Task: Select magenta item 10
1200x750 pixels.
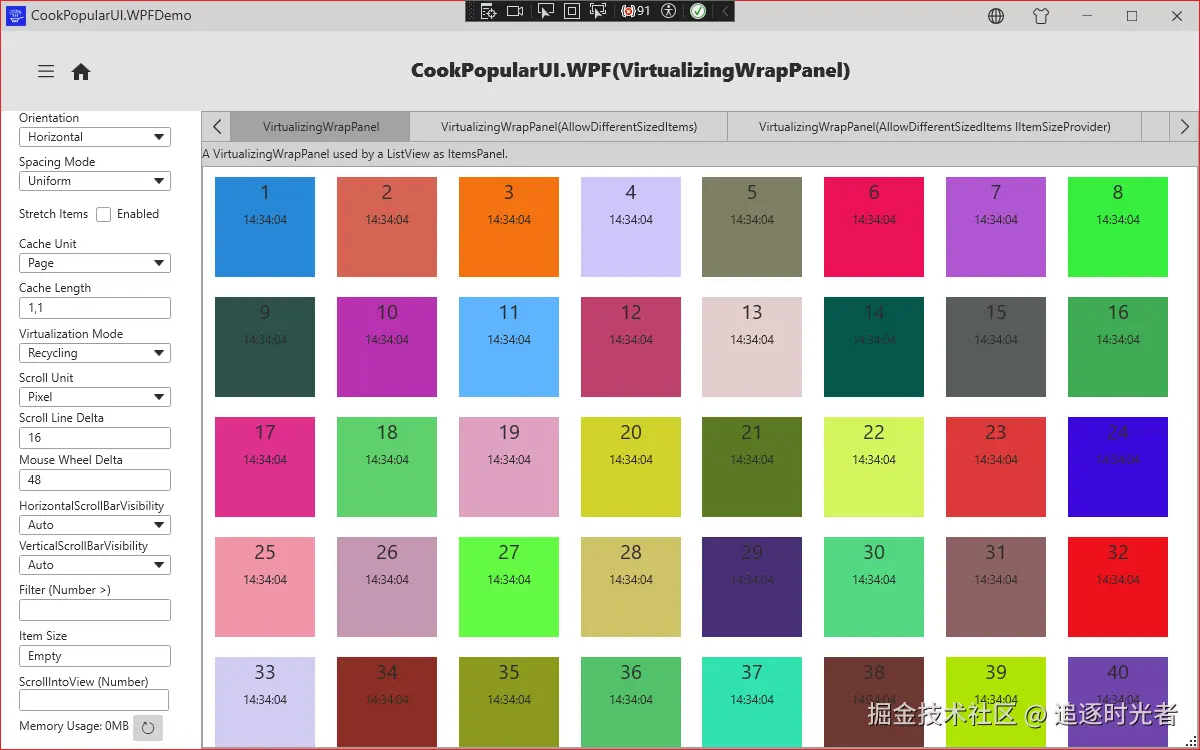Action: click(387, 347)
